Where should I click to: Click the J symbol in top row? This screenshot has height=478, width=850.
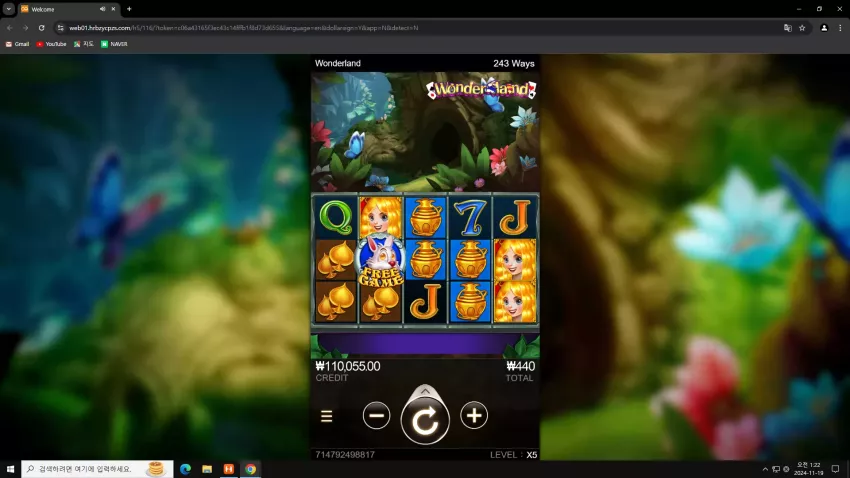point(514,217)
